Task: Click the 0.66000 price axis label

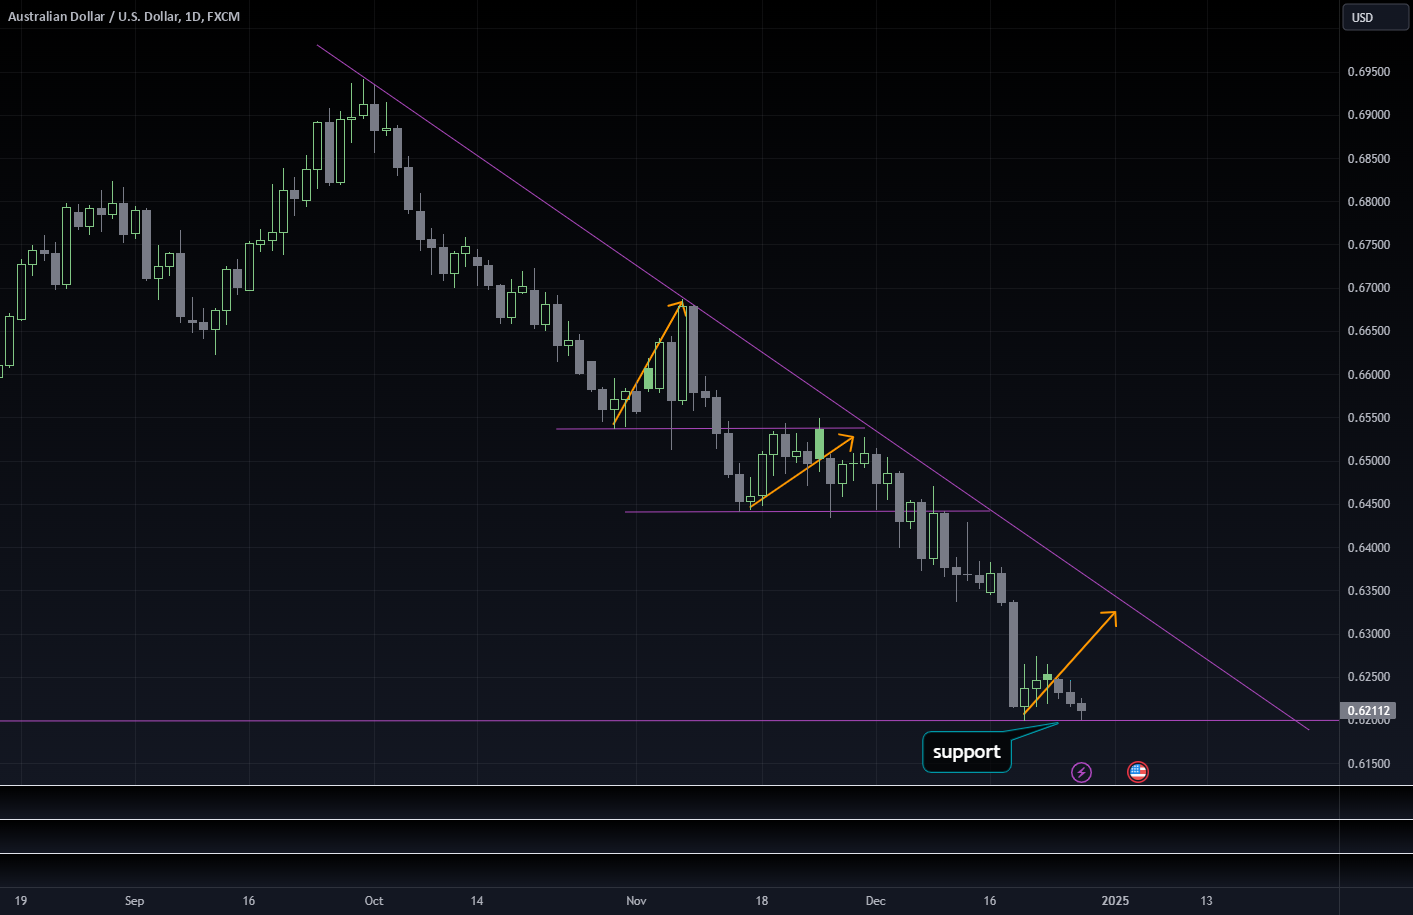Action: pyautogui.click(x=1368, y=375)
